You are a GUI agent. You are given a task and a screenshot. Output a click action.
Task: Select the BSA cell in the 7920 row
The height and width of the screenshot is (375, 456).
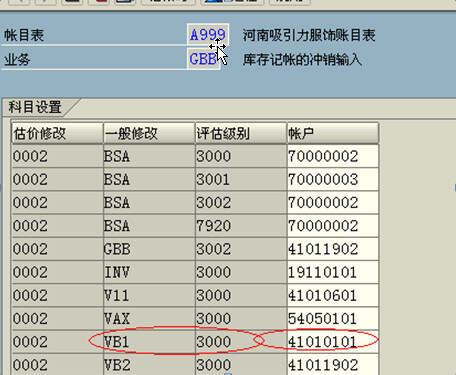pyautogui.click(x=149, y=226)
